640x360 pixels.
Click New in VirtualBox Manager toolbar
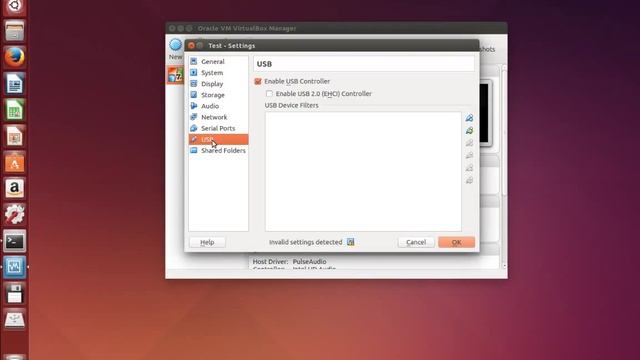pyautogui.click(x=176, y=49)
